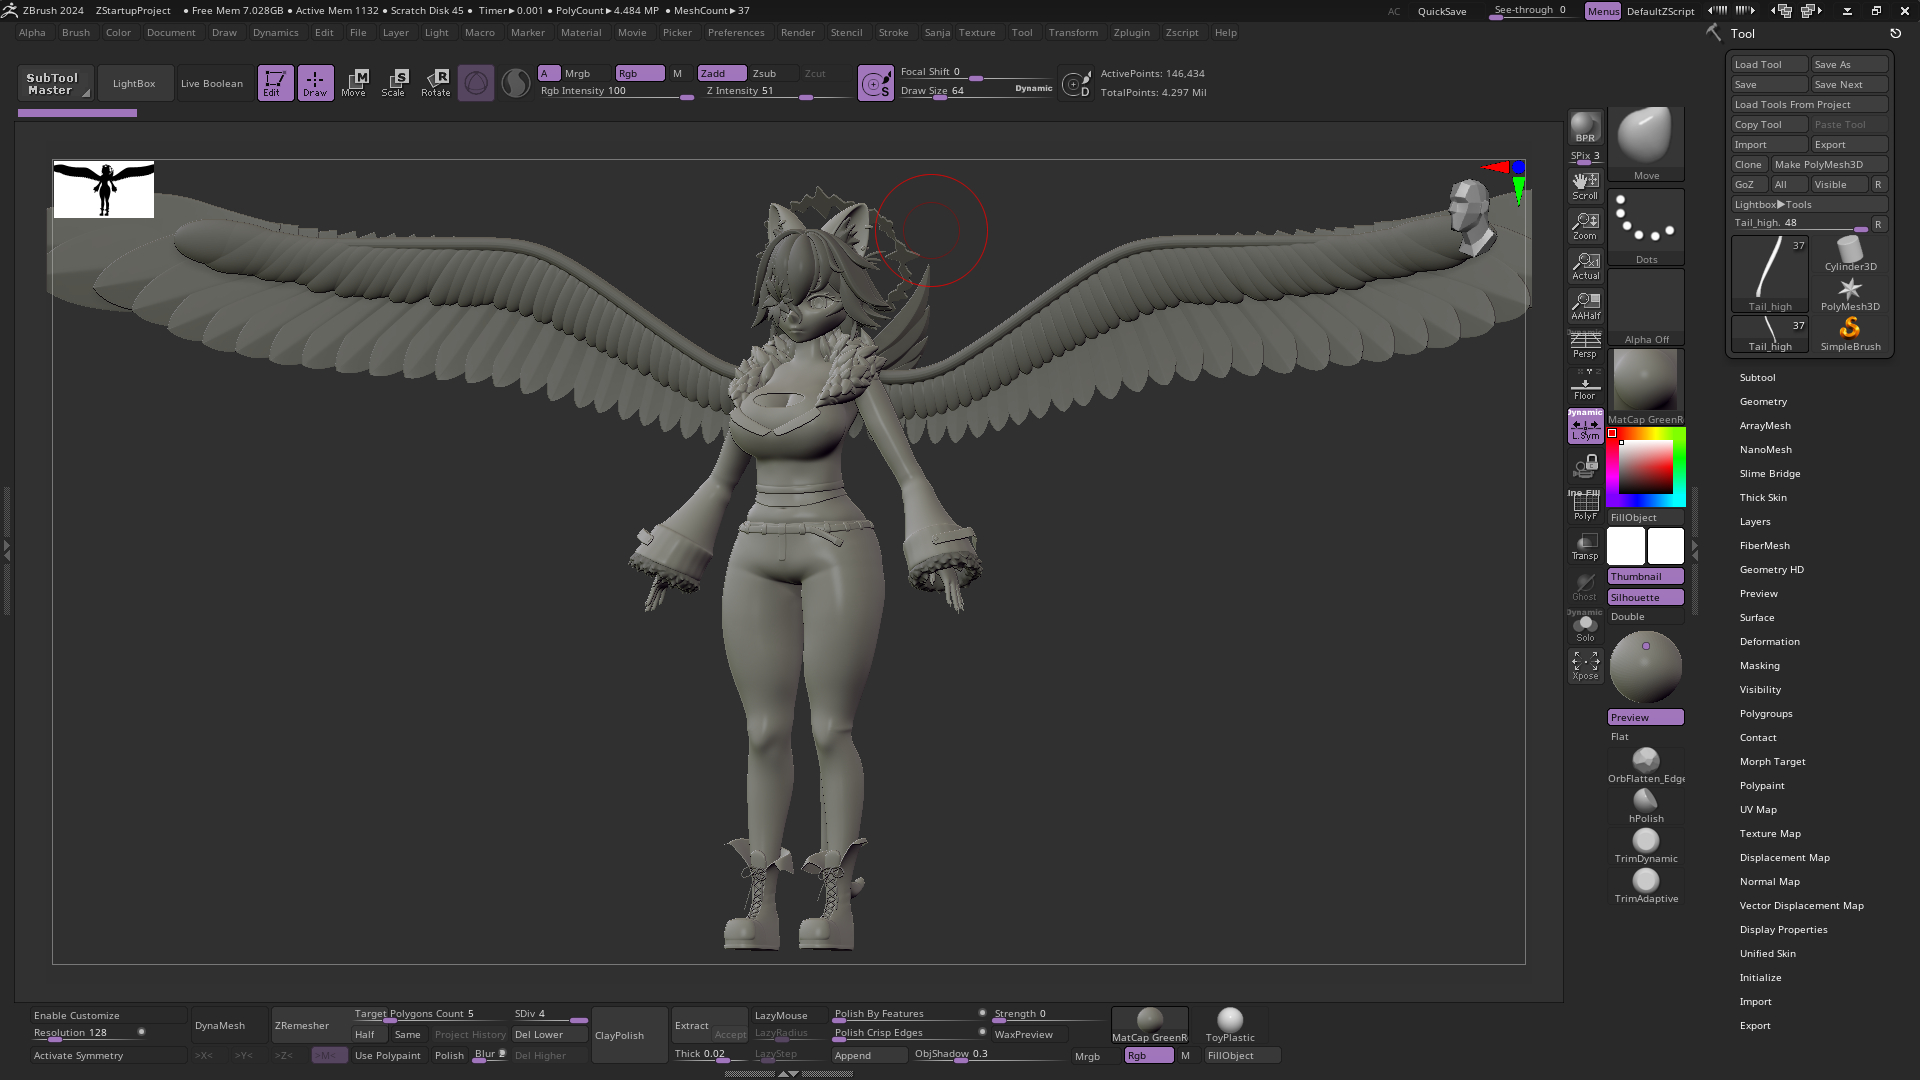The image size is (1920, 1080).
Task: Activate the Solo mode icon
Action: pyautogui.click(x=1585, y=628)
